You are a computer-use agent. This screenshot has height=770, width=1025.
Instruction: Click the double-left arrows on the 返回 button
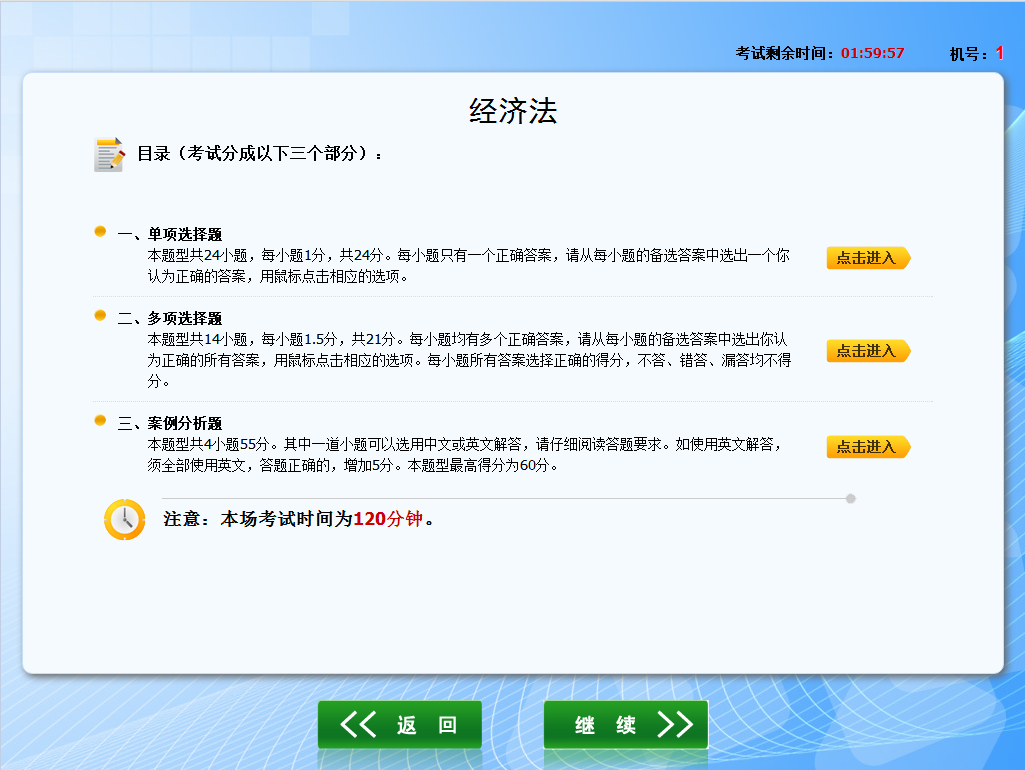[x=358, y=724]
